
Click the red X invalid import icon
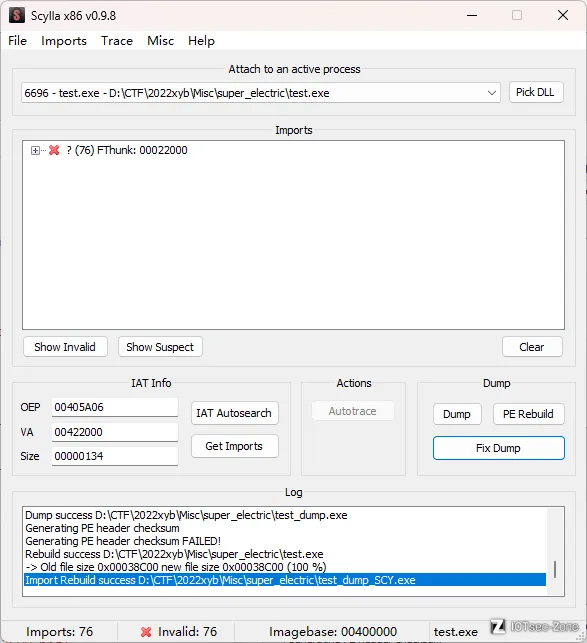pos(54,150)
